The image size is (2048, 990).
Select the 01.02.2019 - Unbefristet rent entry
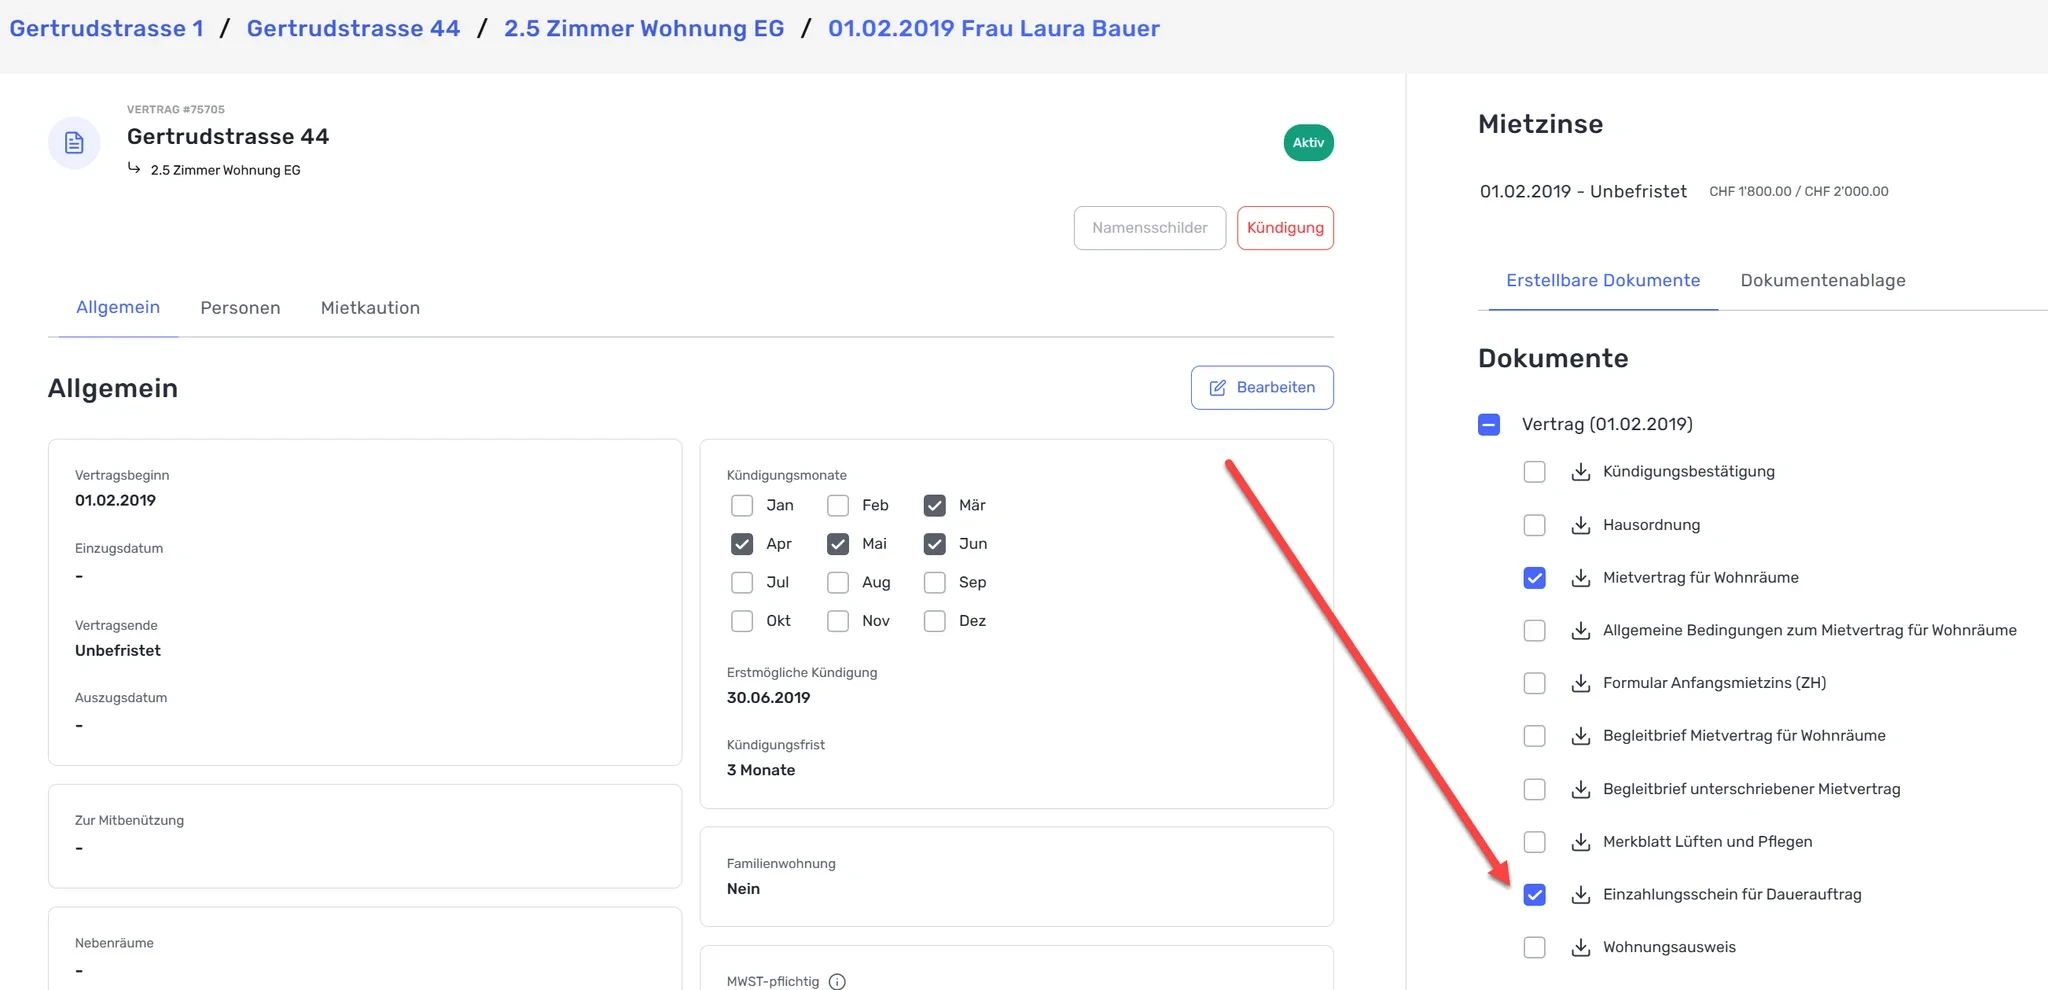[x=1583, y=192]
